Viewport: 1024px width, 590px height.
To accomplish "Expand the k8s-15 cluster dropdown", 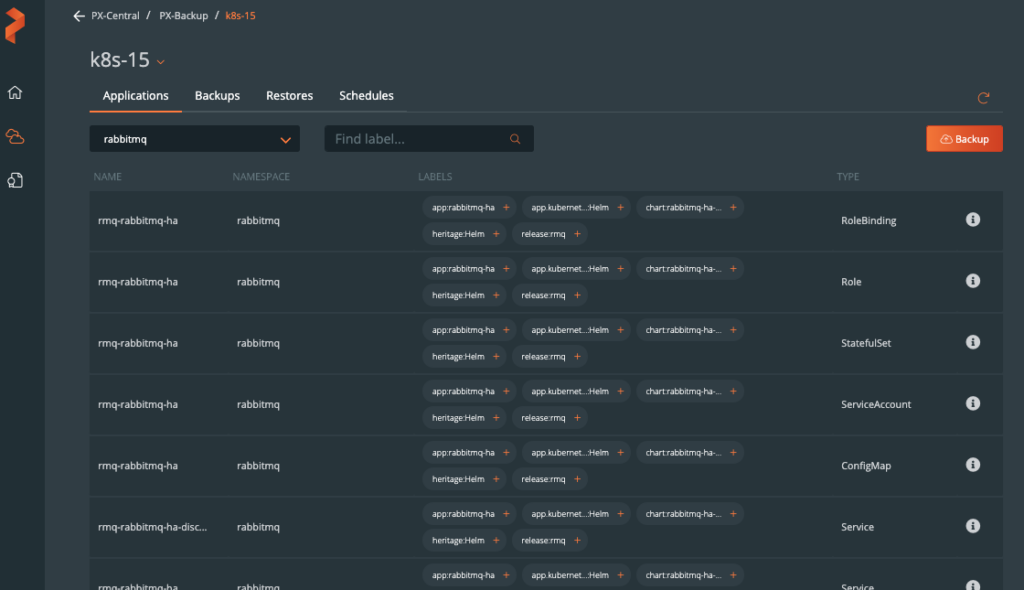I will [161, 62].
